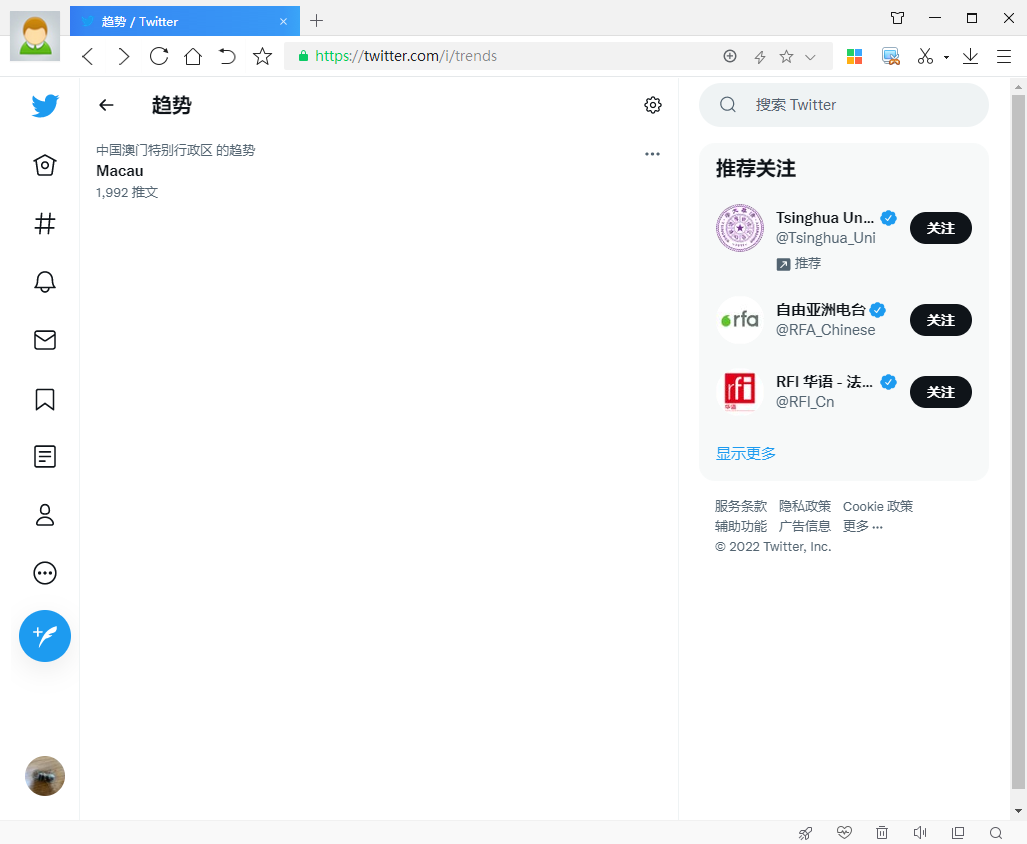Click the lightning speed mode icon
The image size is (1027, 844).
[x=760, y=57]
